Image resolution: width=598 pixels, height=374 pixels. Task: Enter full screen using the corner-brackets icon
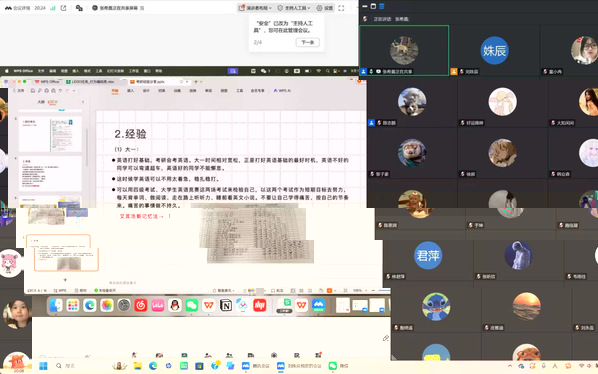[x=341, y=8]
